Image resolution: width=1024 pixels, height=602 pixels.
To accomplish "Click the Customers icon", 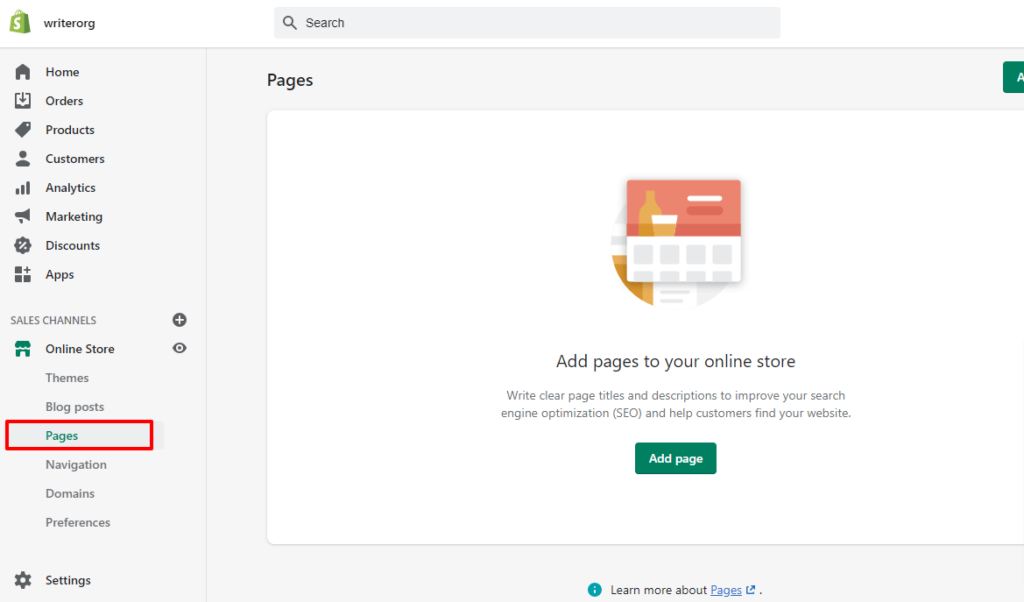I will pos(23,158).
